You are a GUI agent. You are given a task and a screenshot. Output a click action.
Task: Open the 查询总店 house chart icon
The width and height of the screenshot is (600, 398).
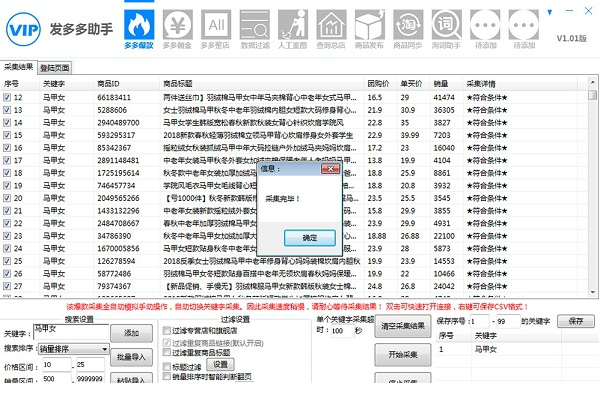(x=331, y=29)
